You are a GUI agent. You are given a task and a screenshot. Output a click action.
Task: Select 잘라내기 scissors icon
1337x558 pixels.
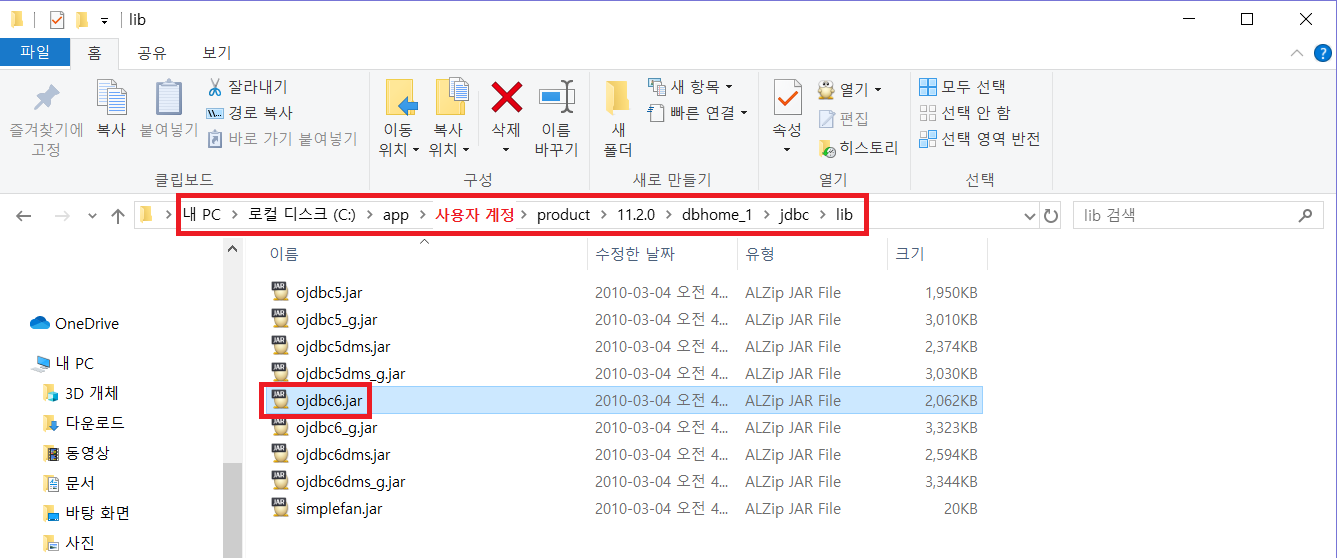[214, 87]
